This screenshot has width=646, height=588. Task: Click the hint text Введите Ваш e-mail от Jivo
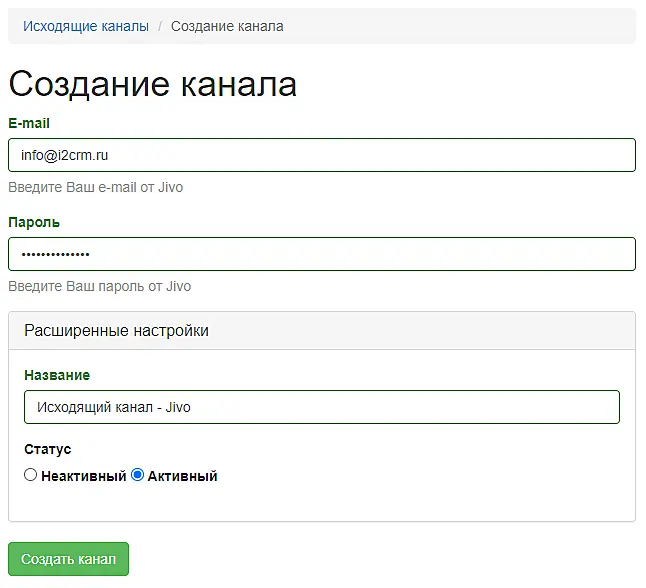(x=96, y=187)
